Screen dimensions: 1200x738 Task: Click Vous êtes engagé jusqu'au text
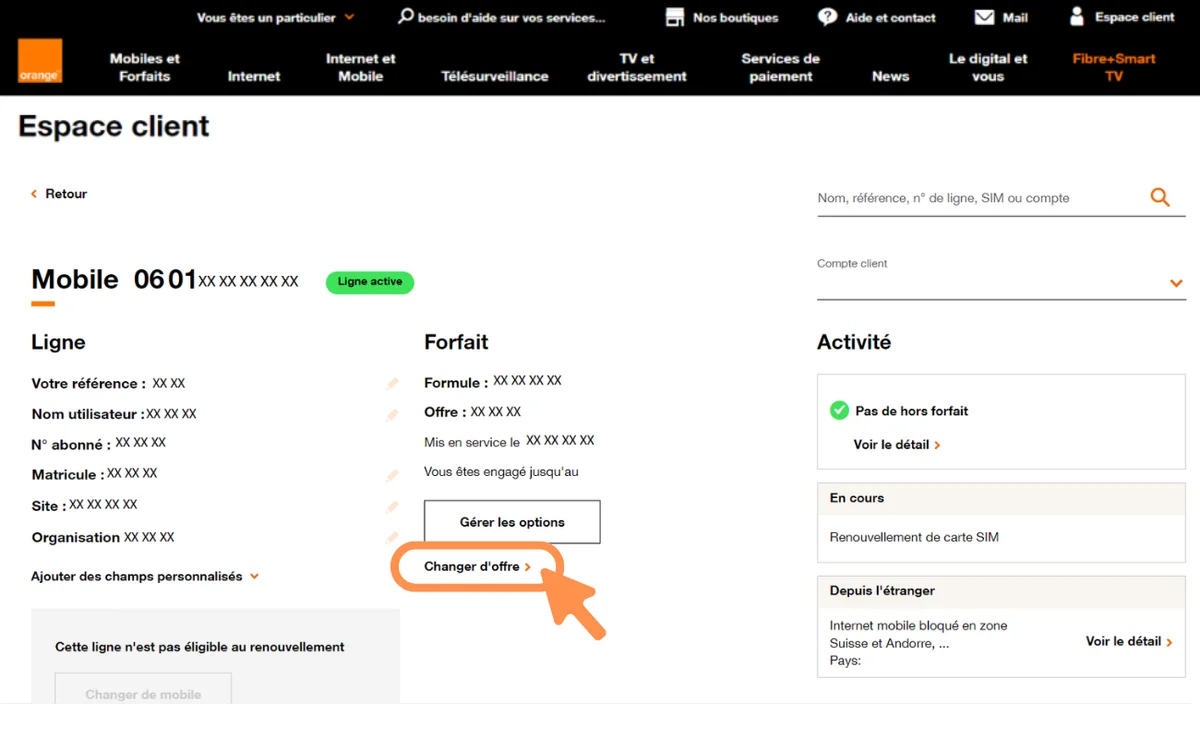click(x=501, y=472)
